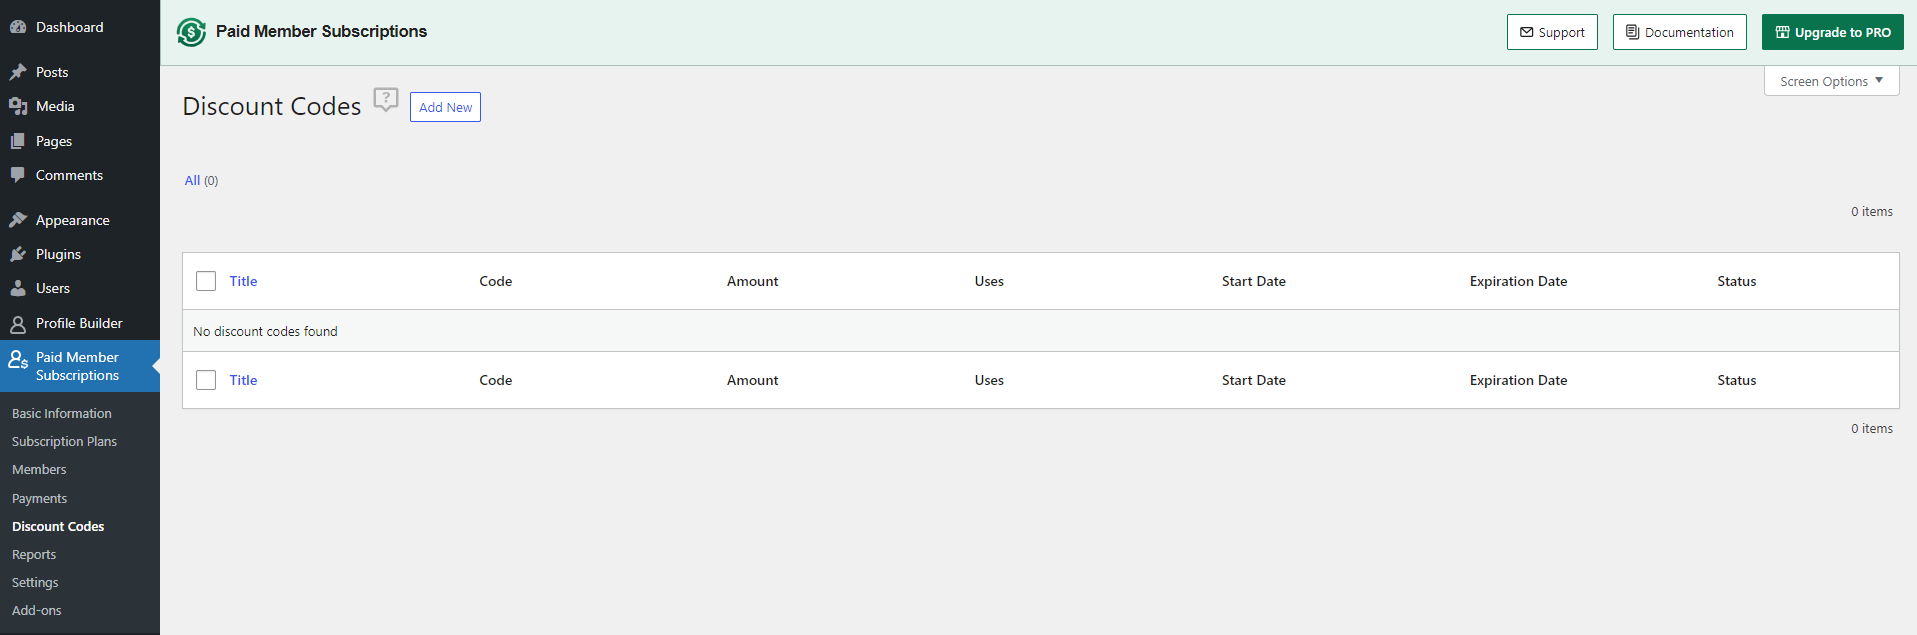Open the Documentation button
Screen dimensions: 1917x635
(1680, 32)
